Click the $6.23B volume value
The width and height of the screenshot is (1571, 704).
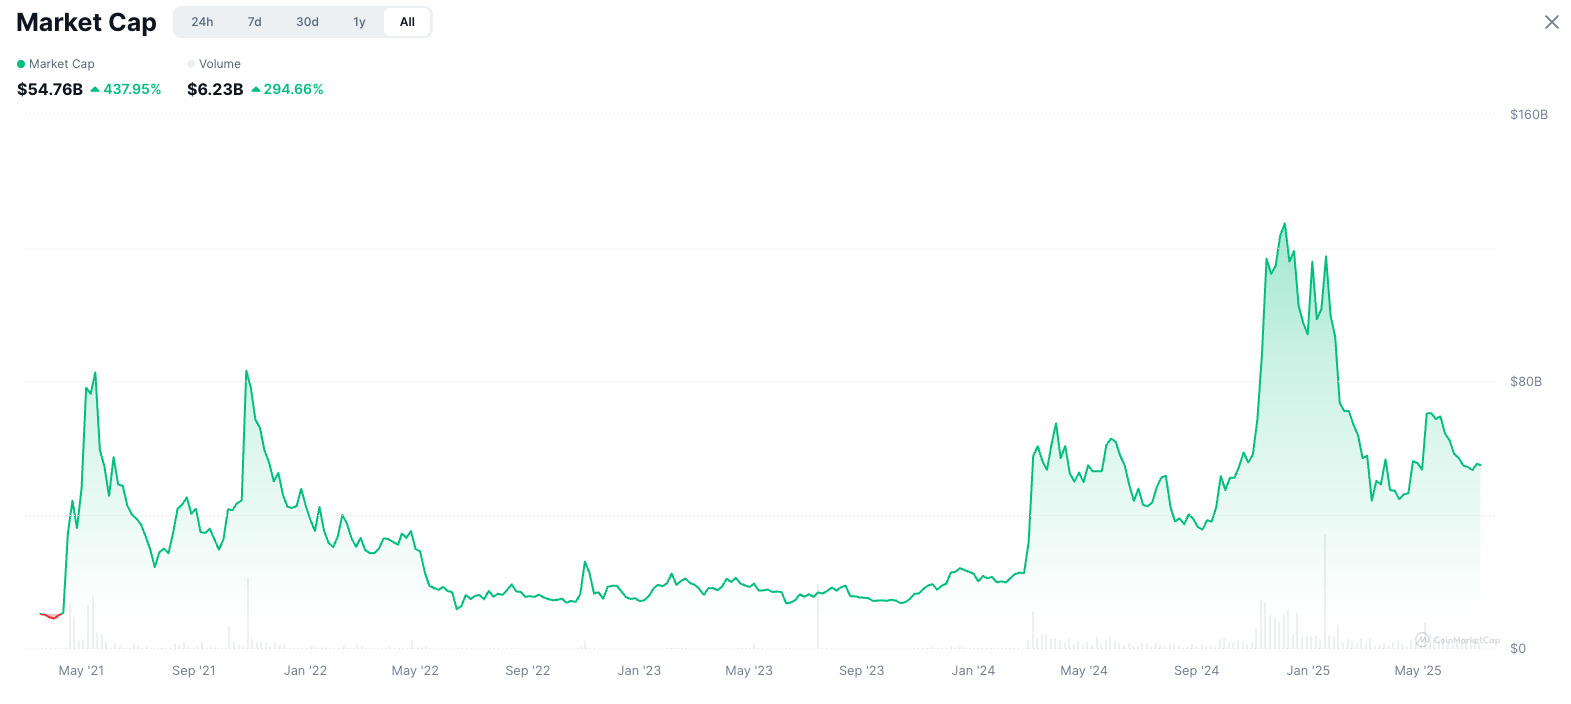tap(213, 89)
